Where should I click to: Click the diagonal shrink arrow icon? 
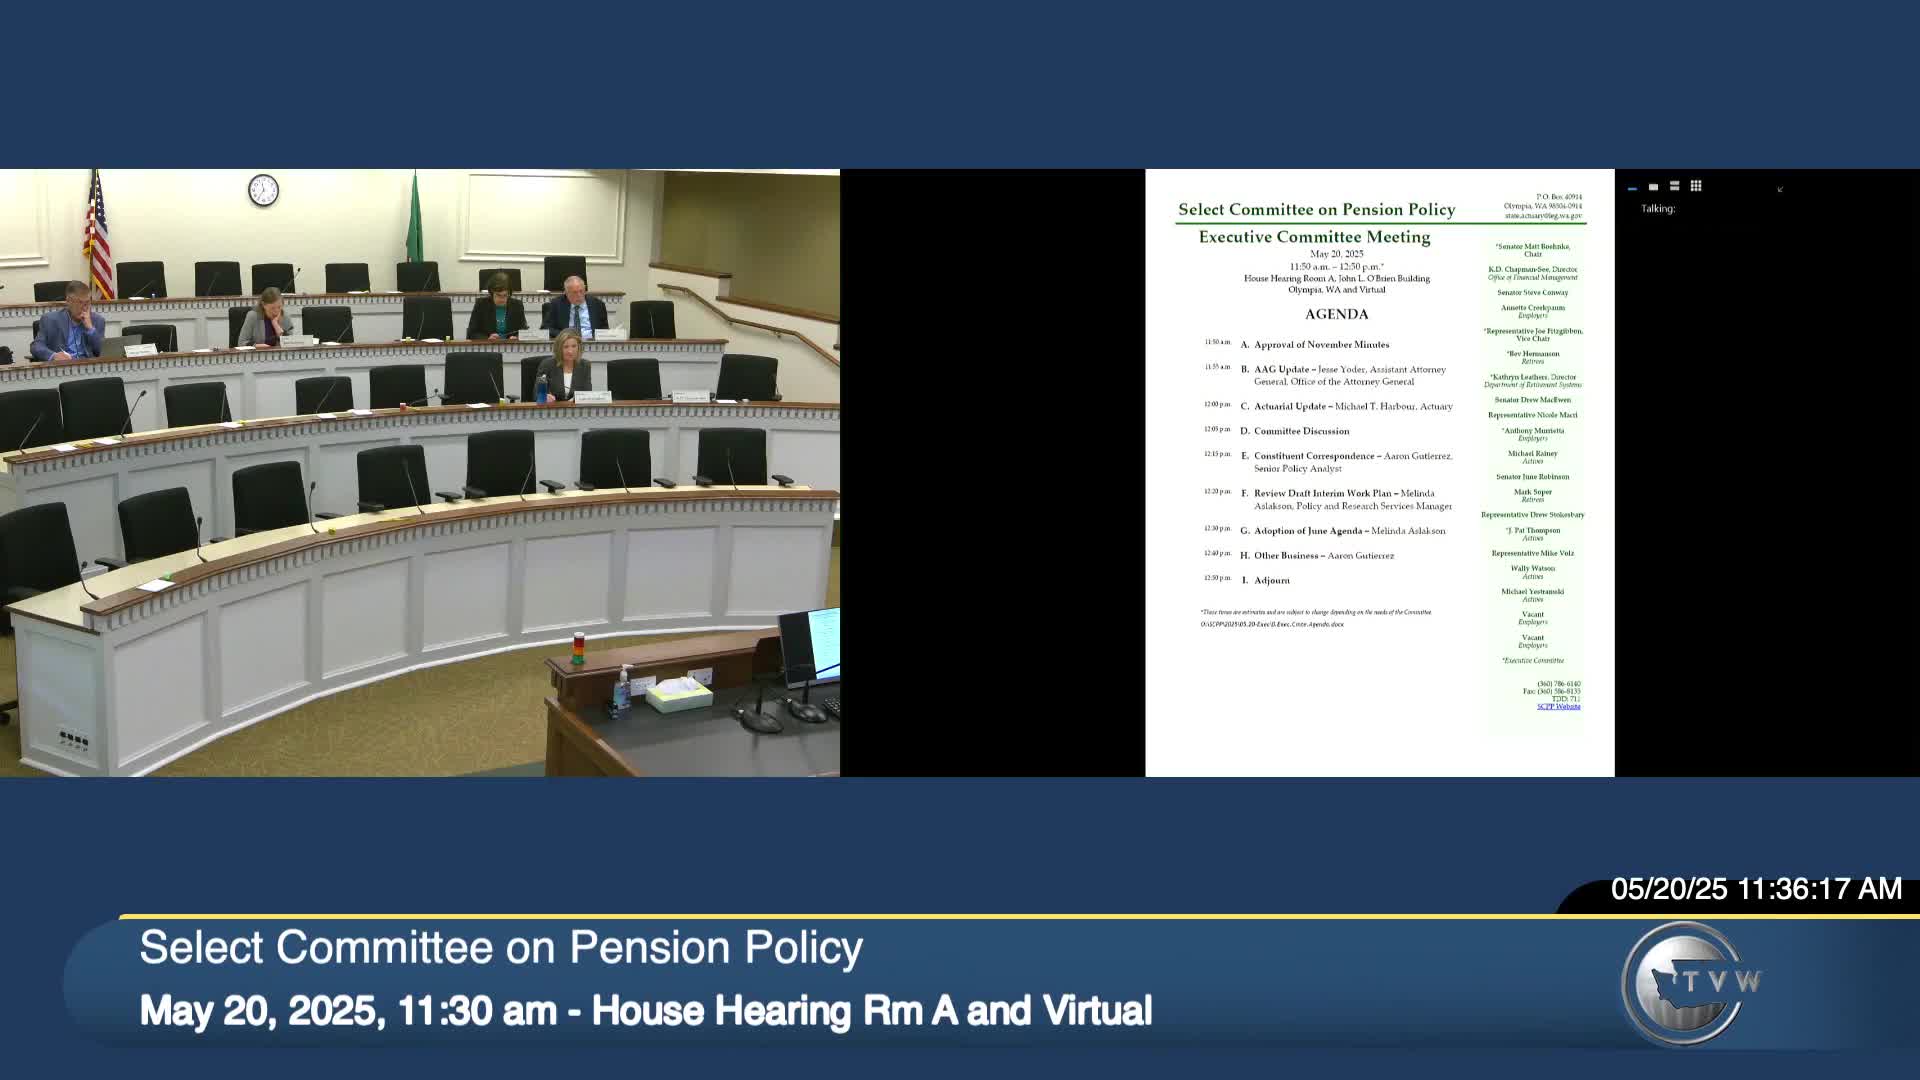1780,190
